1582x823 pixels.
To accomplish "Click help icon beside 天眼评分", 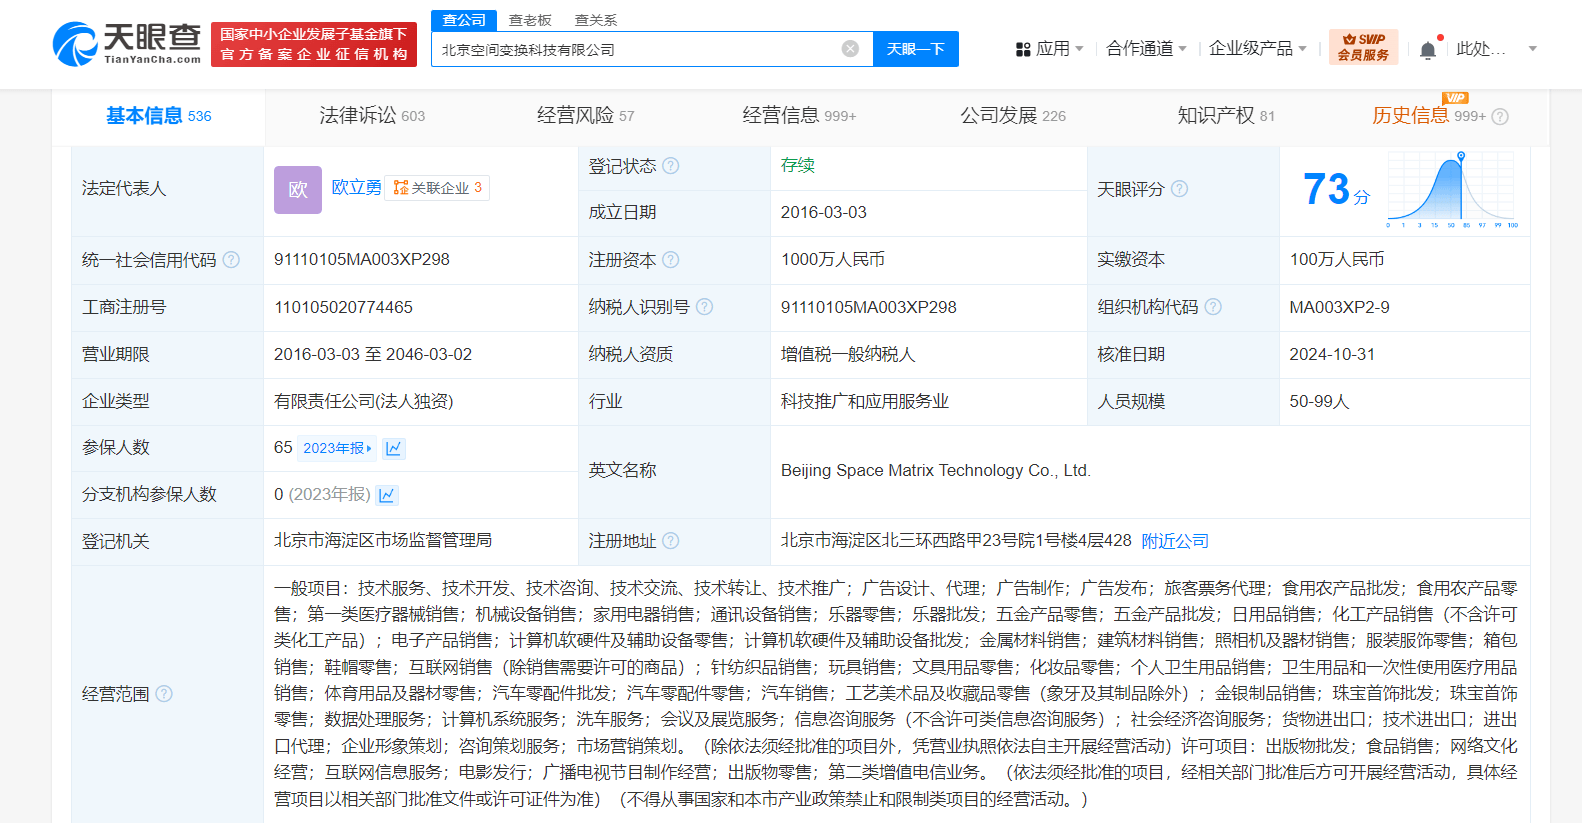I will (1180, 189).
